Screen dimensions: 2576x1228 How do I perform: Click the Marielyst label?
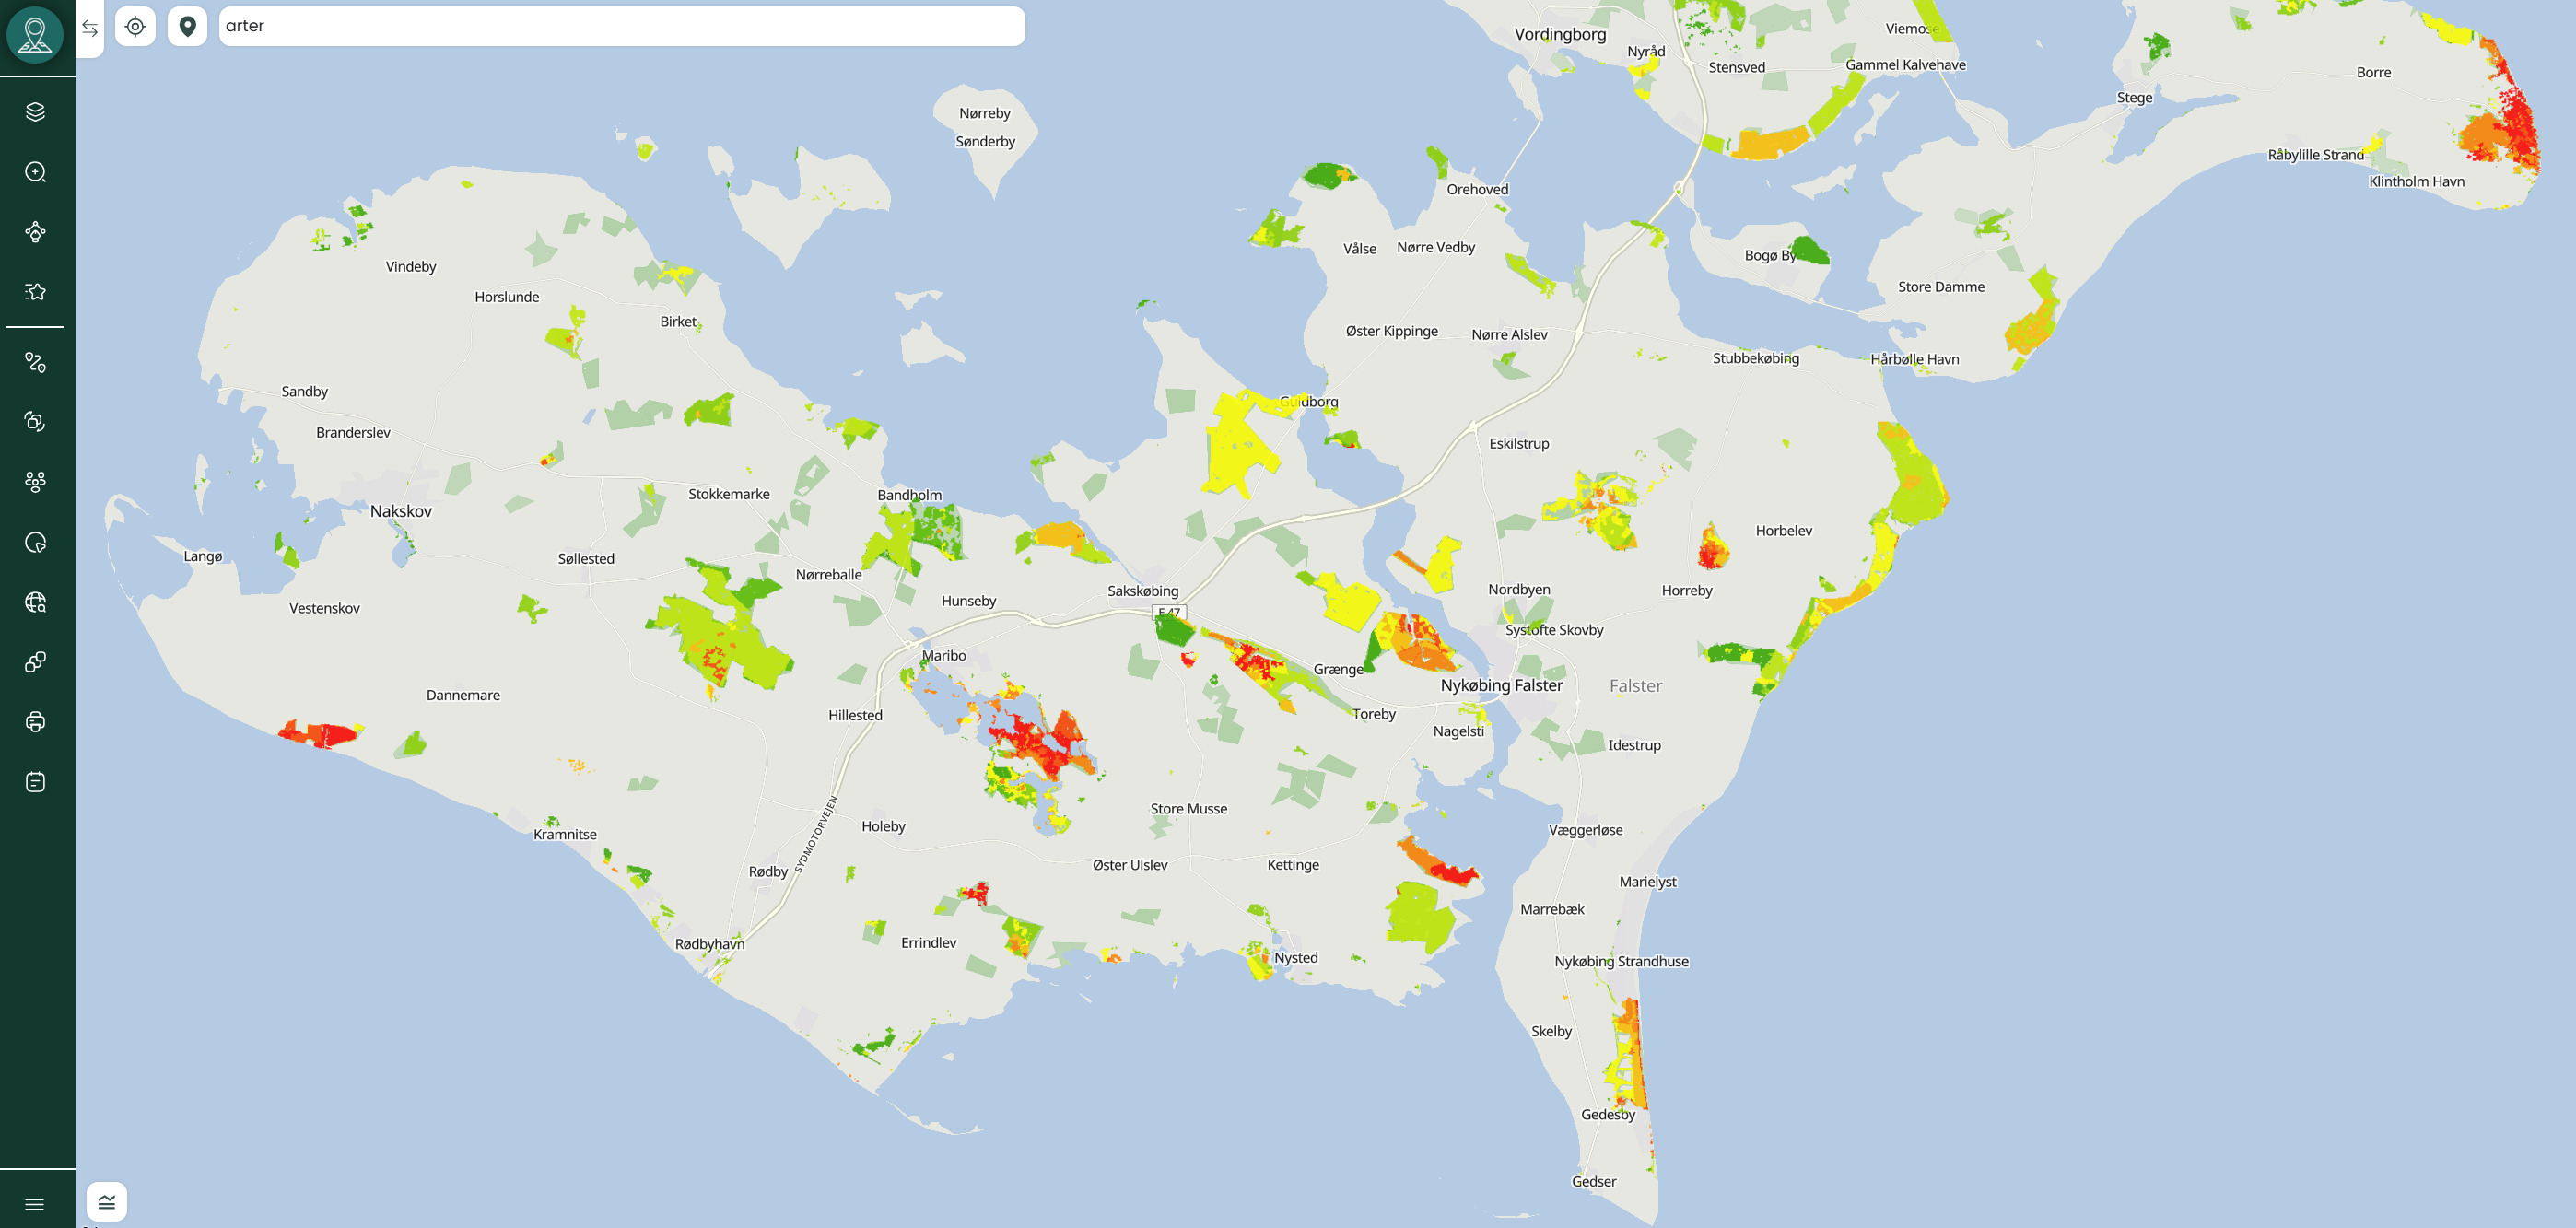coord(1648,882)
